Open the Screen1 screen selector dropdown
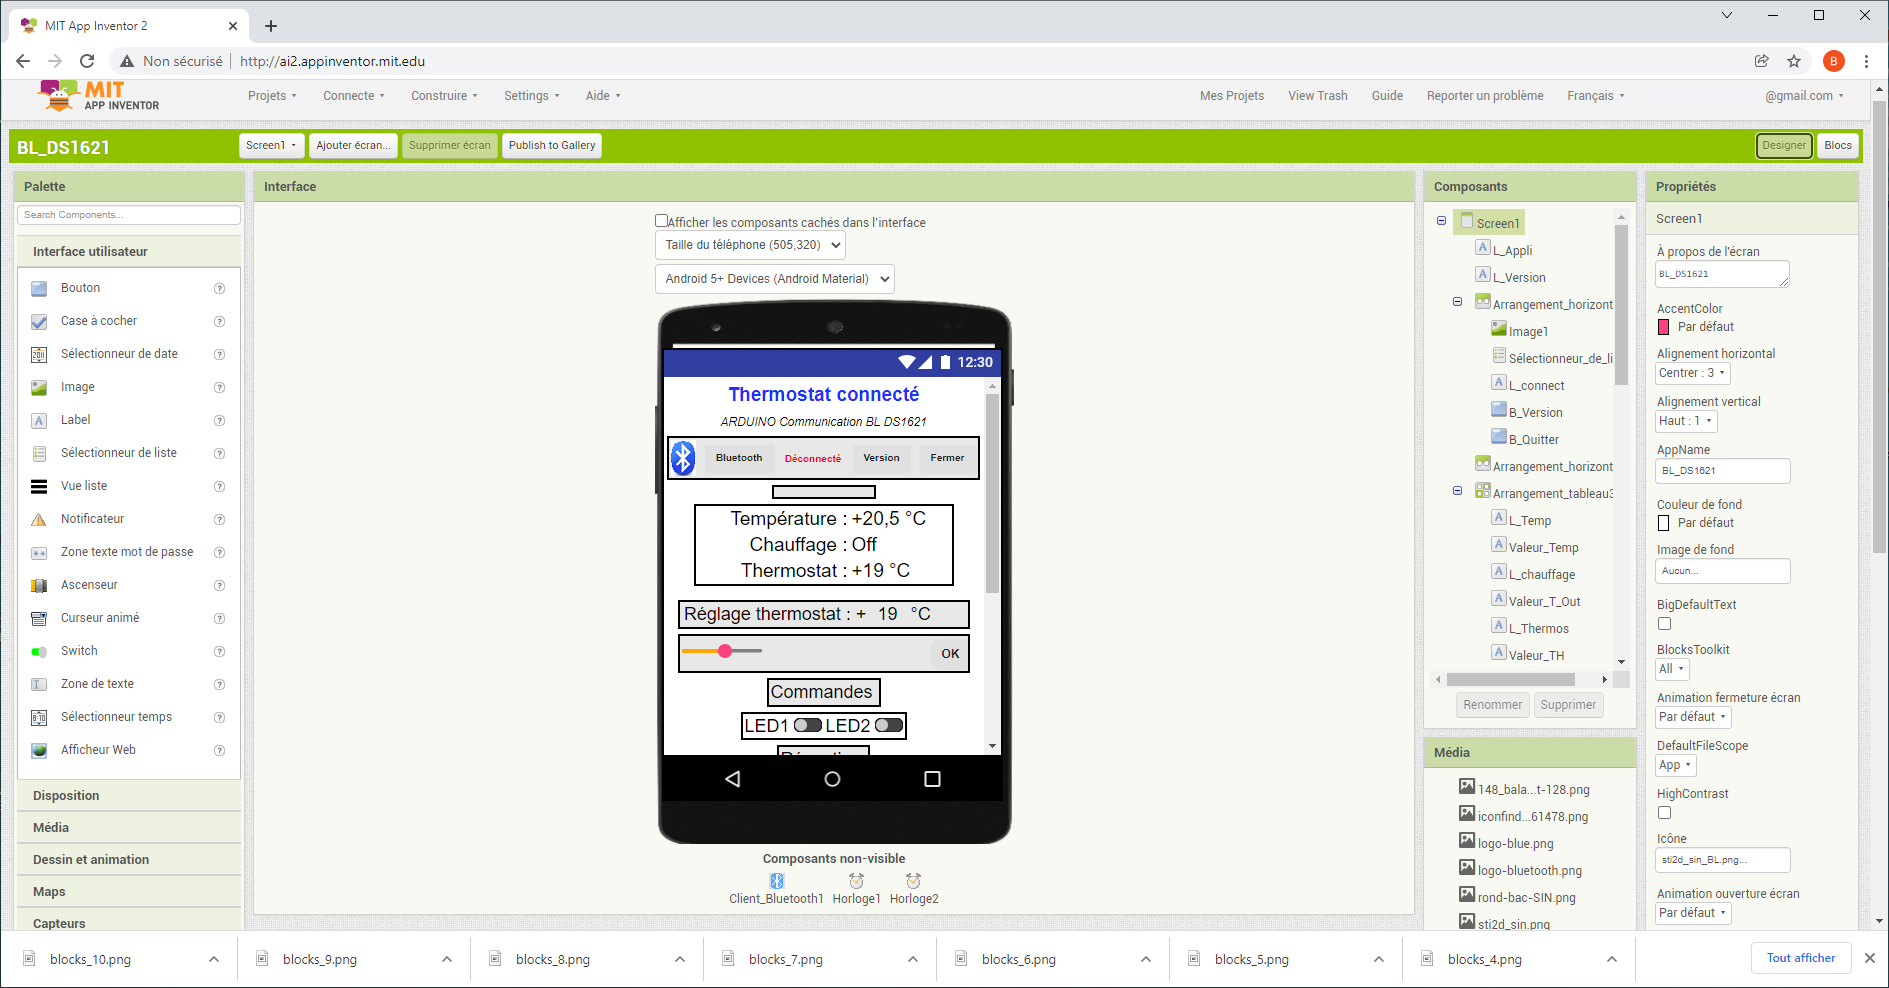The image size is (1889, 988). (271, 146)
